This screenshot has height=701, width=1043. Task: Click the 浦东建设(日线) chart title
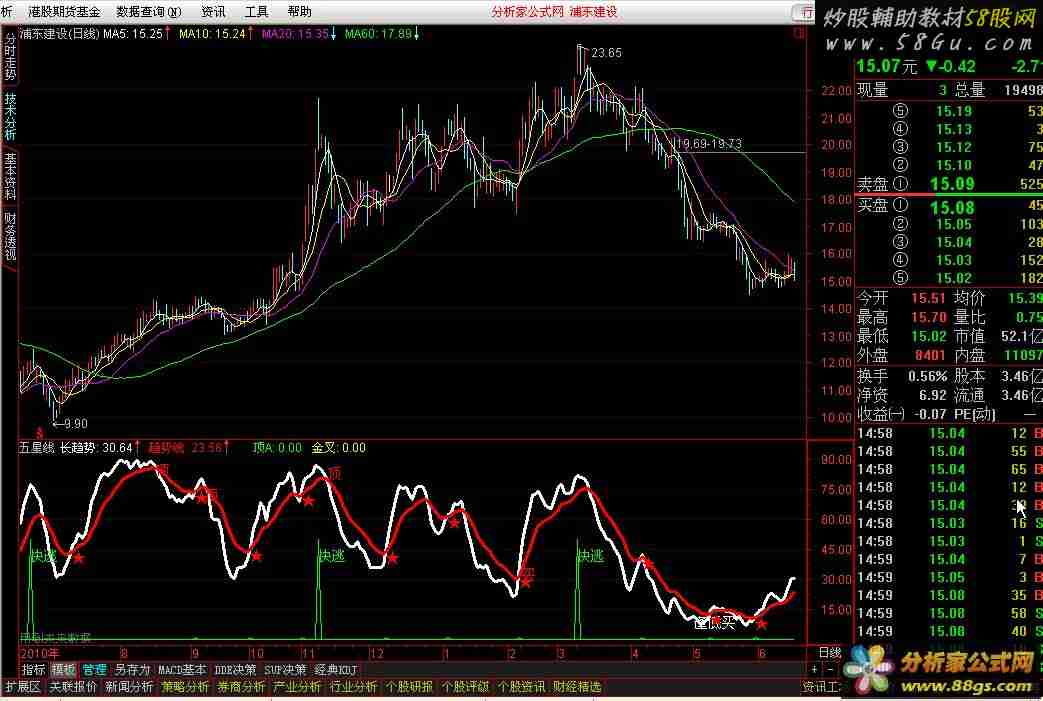tap(59, 33)
